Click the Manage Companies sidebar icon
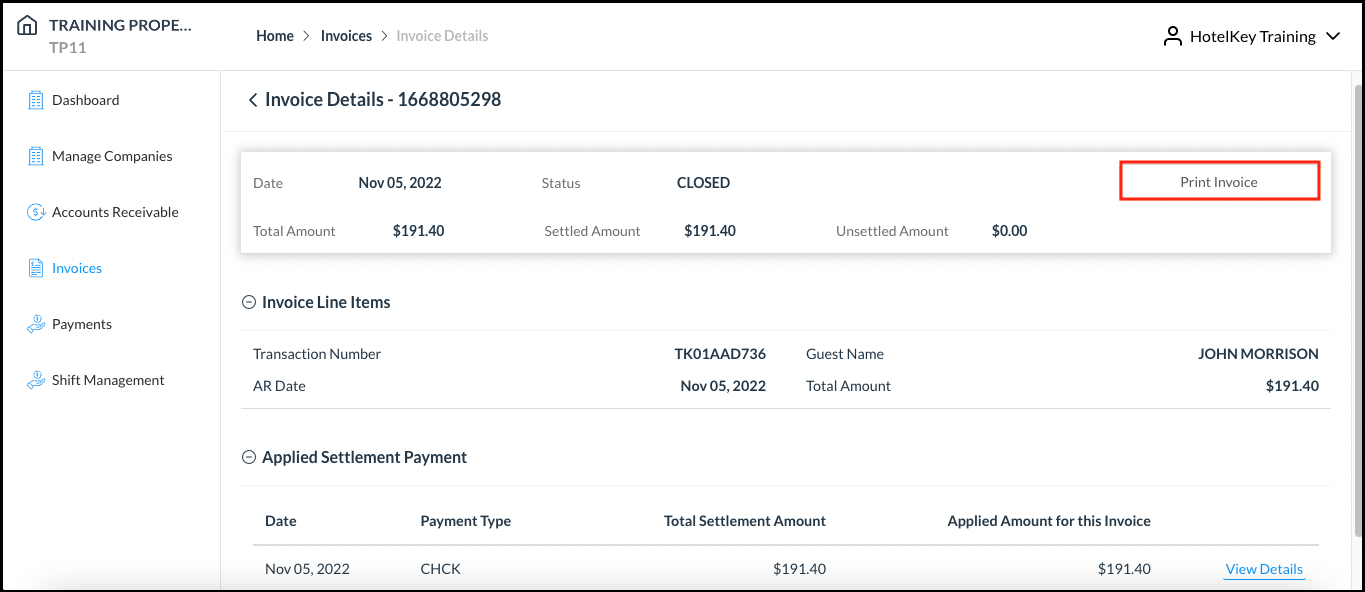 click(x=36, y=156)
